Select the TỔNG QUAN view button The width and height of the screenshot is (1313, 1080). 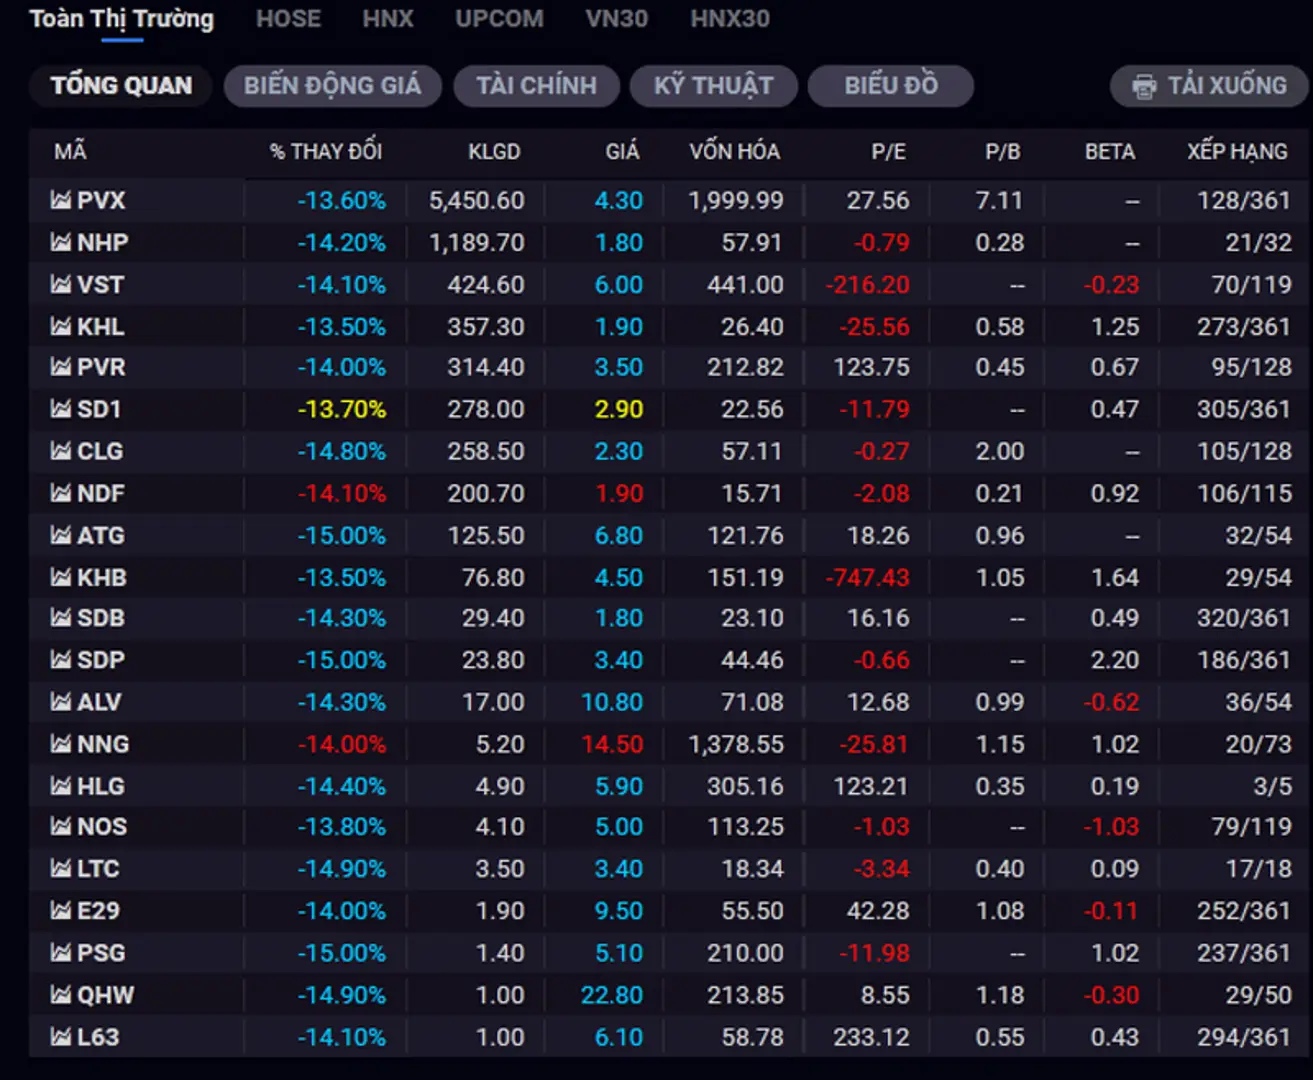click(121, 86)
